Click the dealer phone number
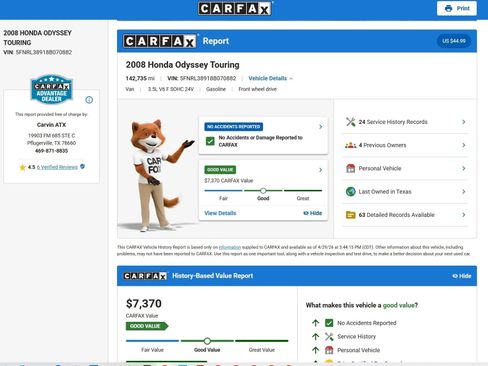The height and width of the screenshot is (366, 488). (x=51, y=151)
